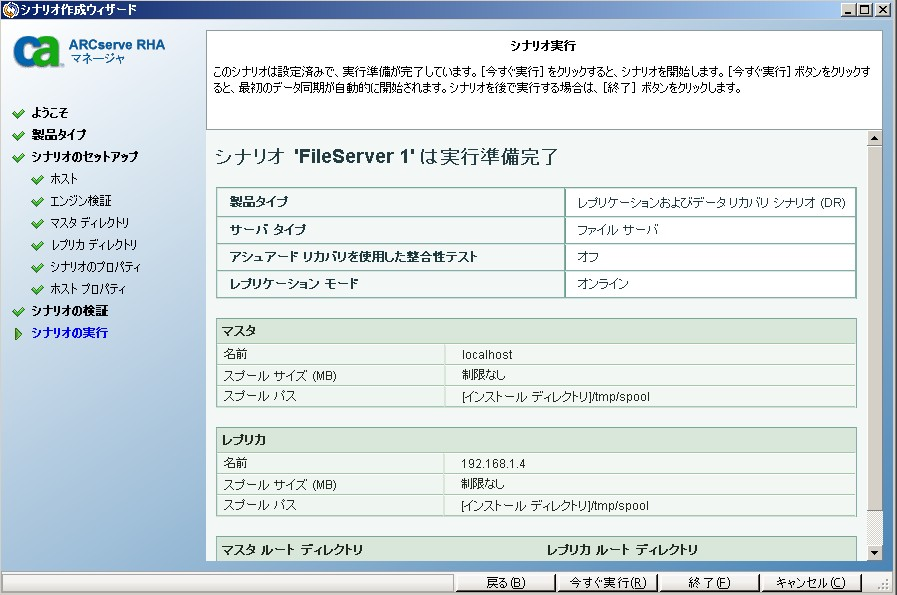Click the wizard title bar app icon
The height and width of the screenshot is (595, 897).
point(10,9)
